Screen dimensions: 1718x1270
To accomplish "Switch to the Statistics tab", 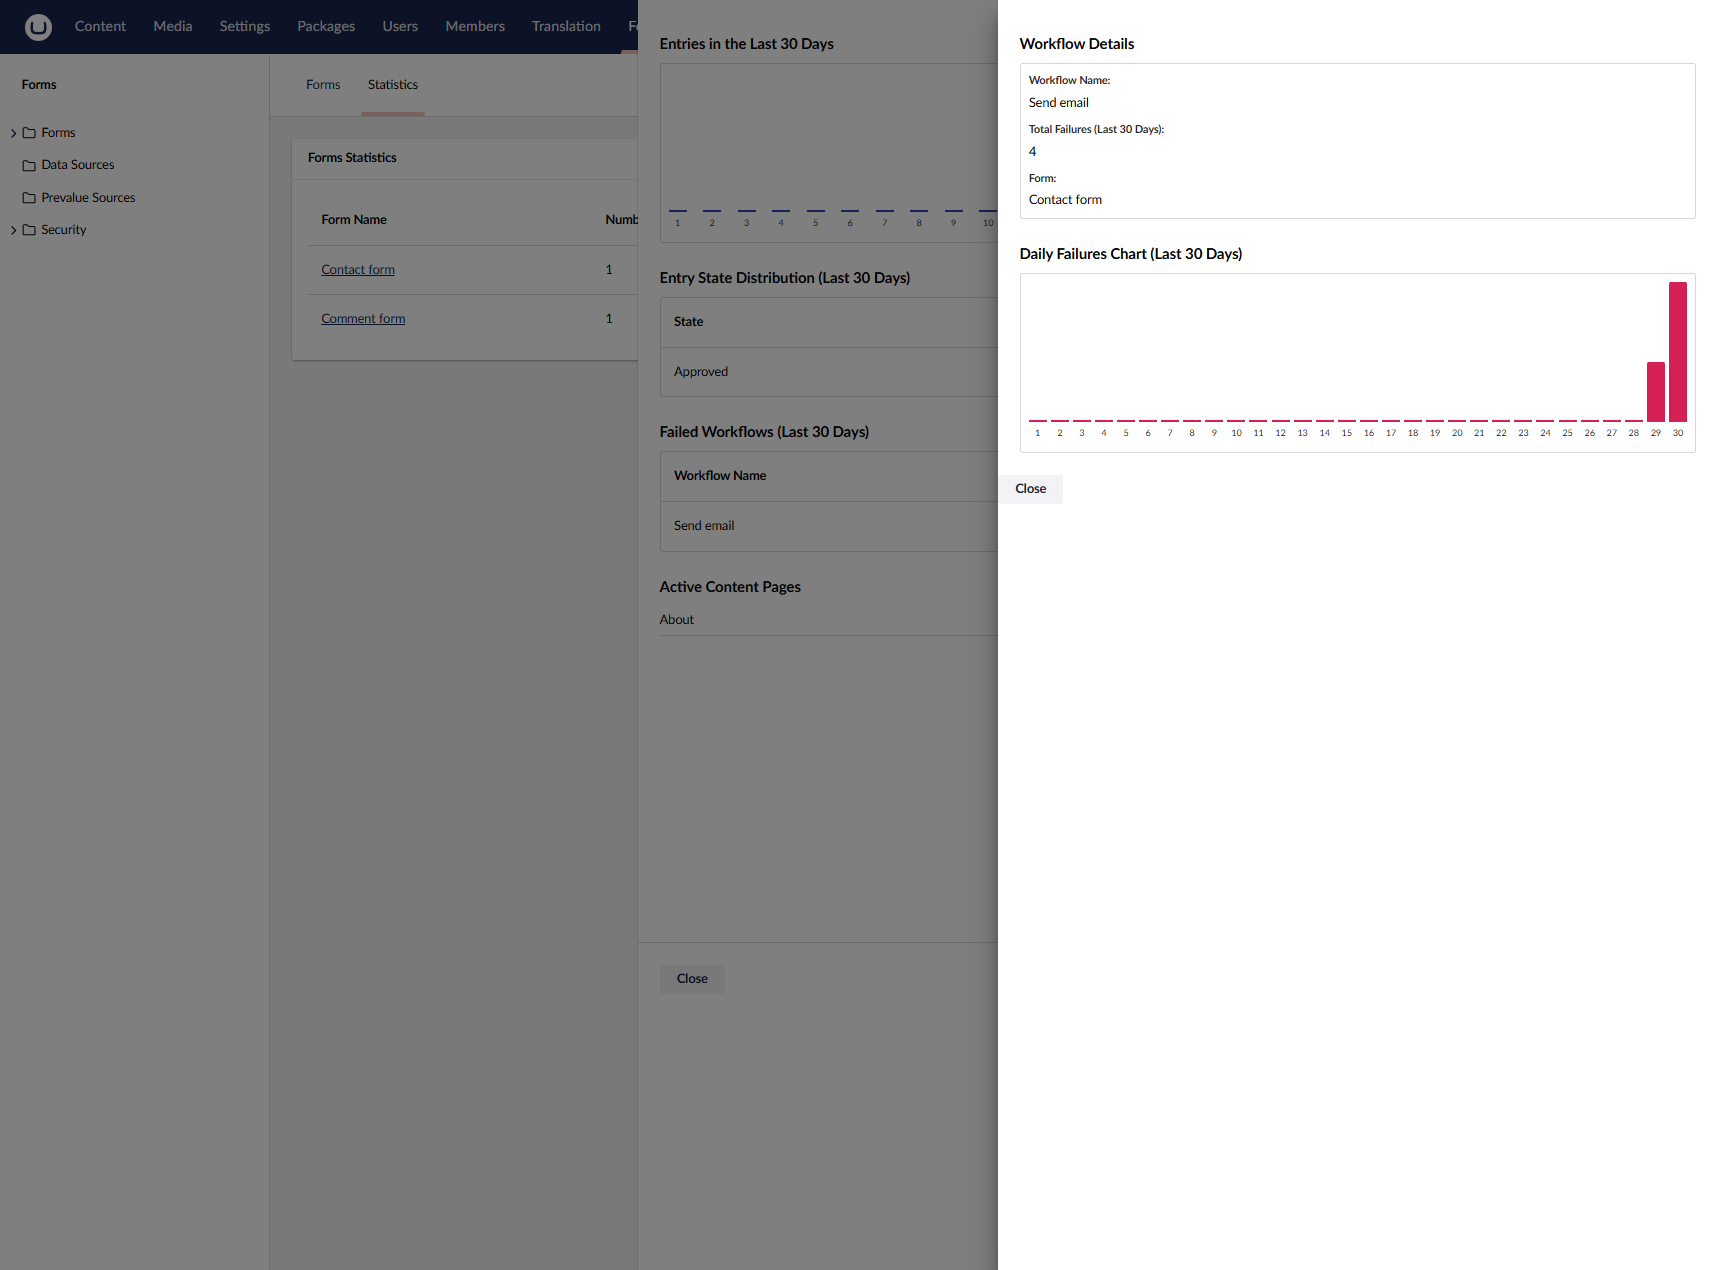I will click(392, 85).
